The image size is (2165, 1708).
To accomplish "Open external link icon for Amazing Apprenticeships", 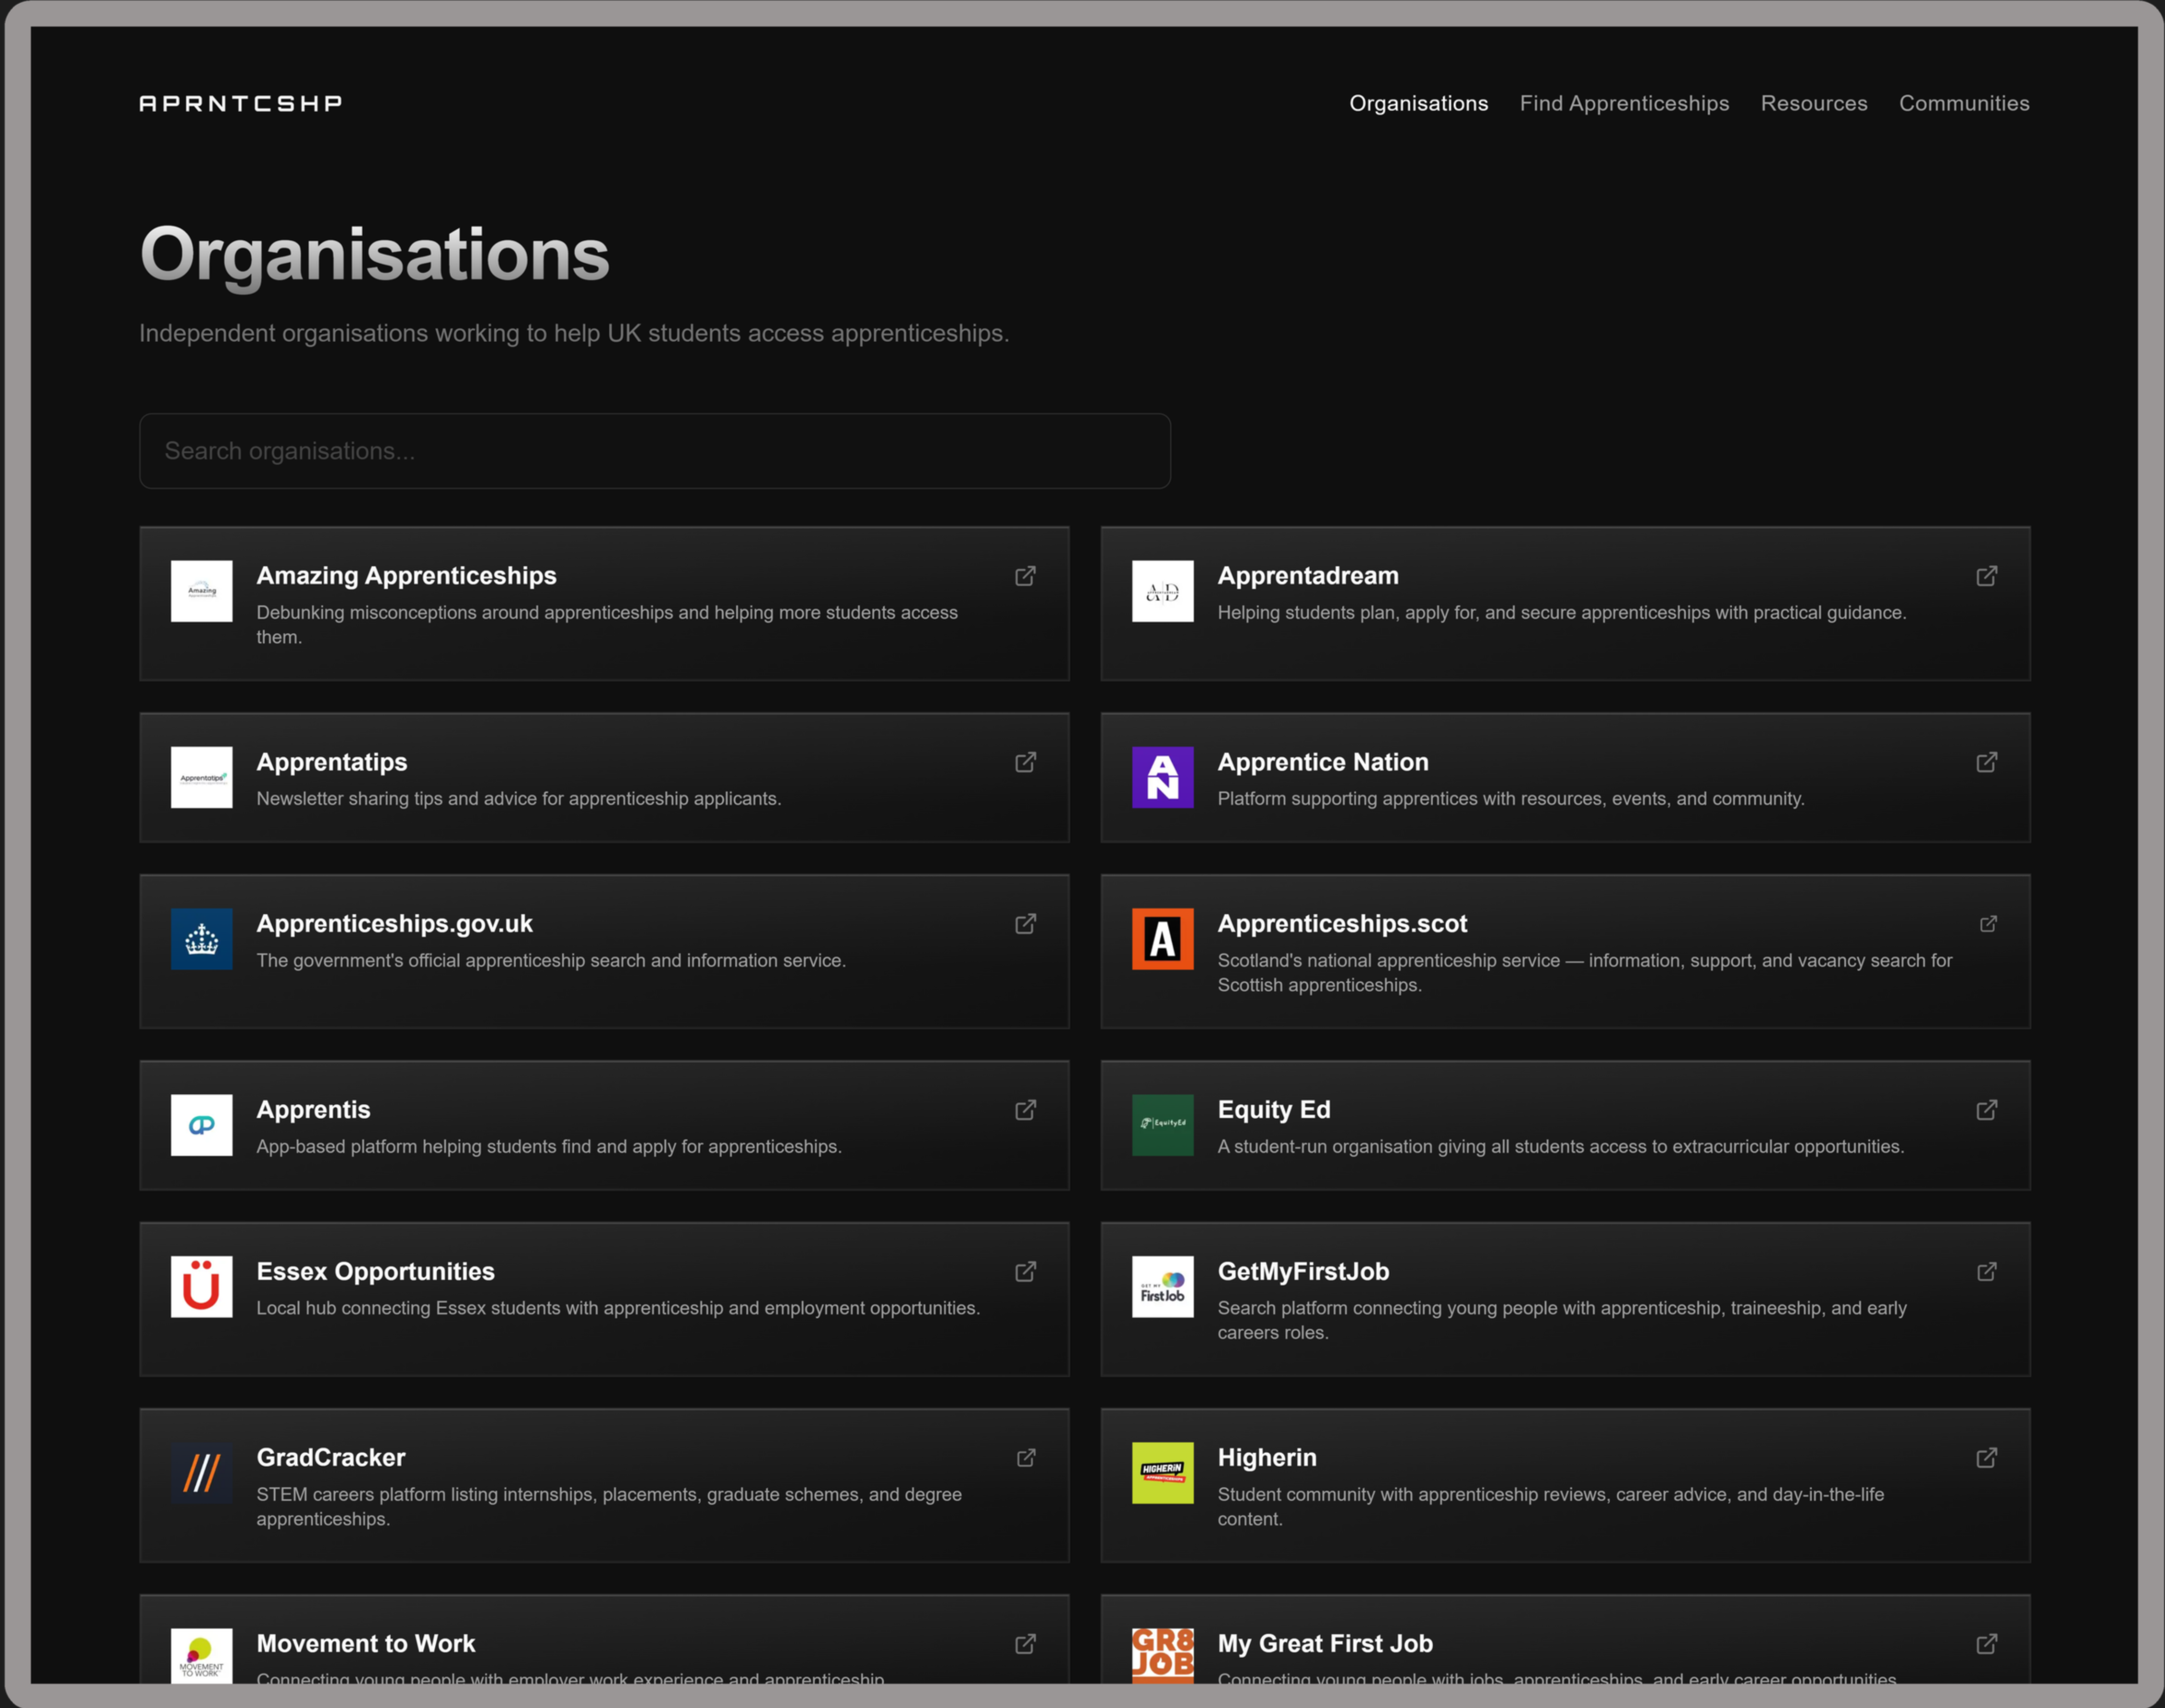I will coord(1025,576).
